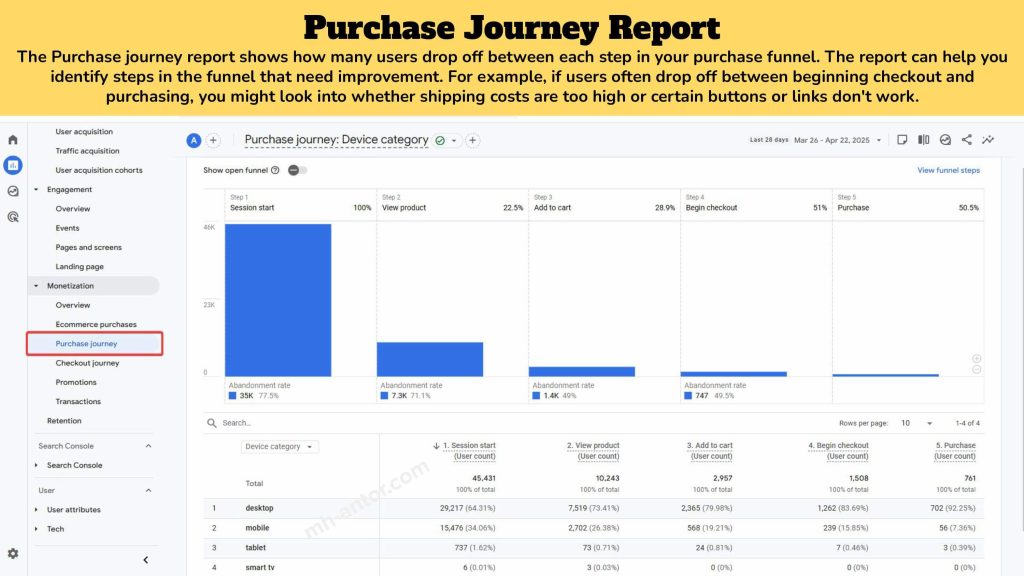The width and height of the screenshot is (1024, 576).
Task: Toggle the Show open funnel switch
Action: tap(297, 170)
